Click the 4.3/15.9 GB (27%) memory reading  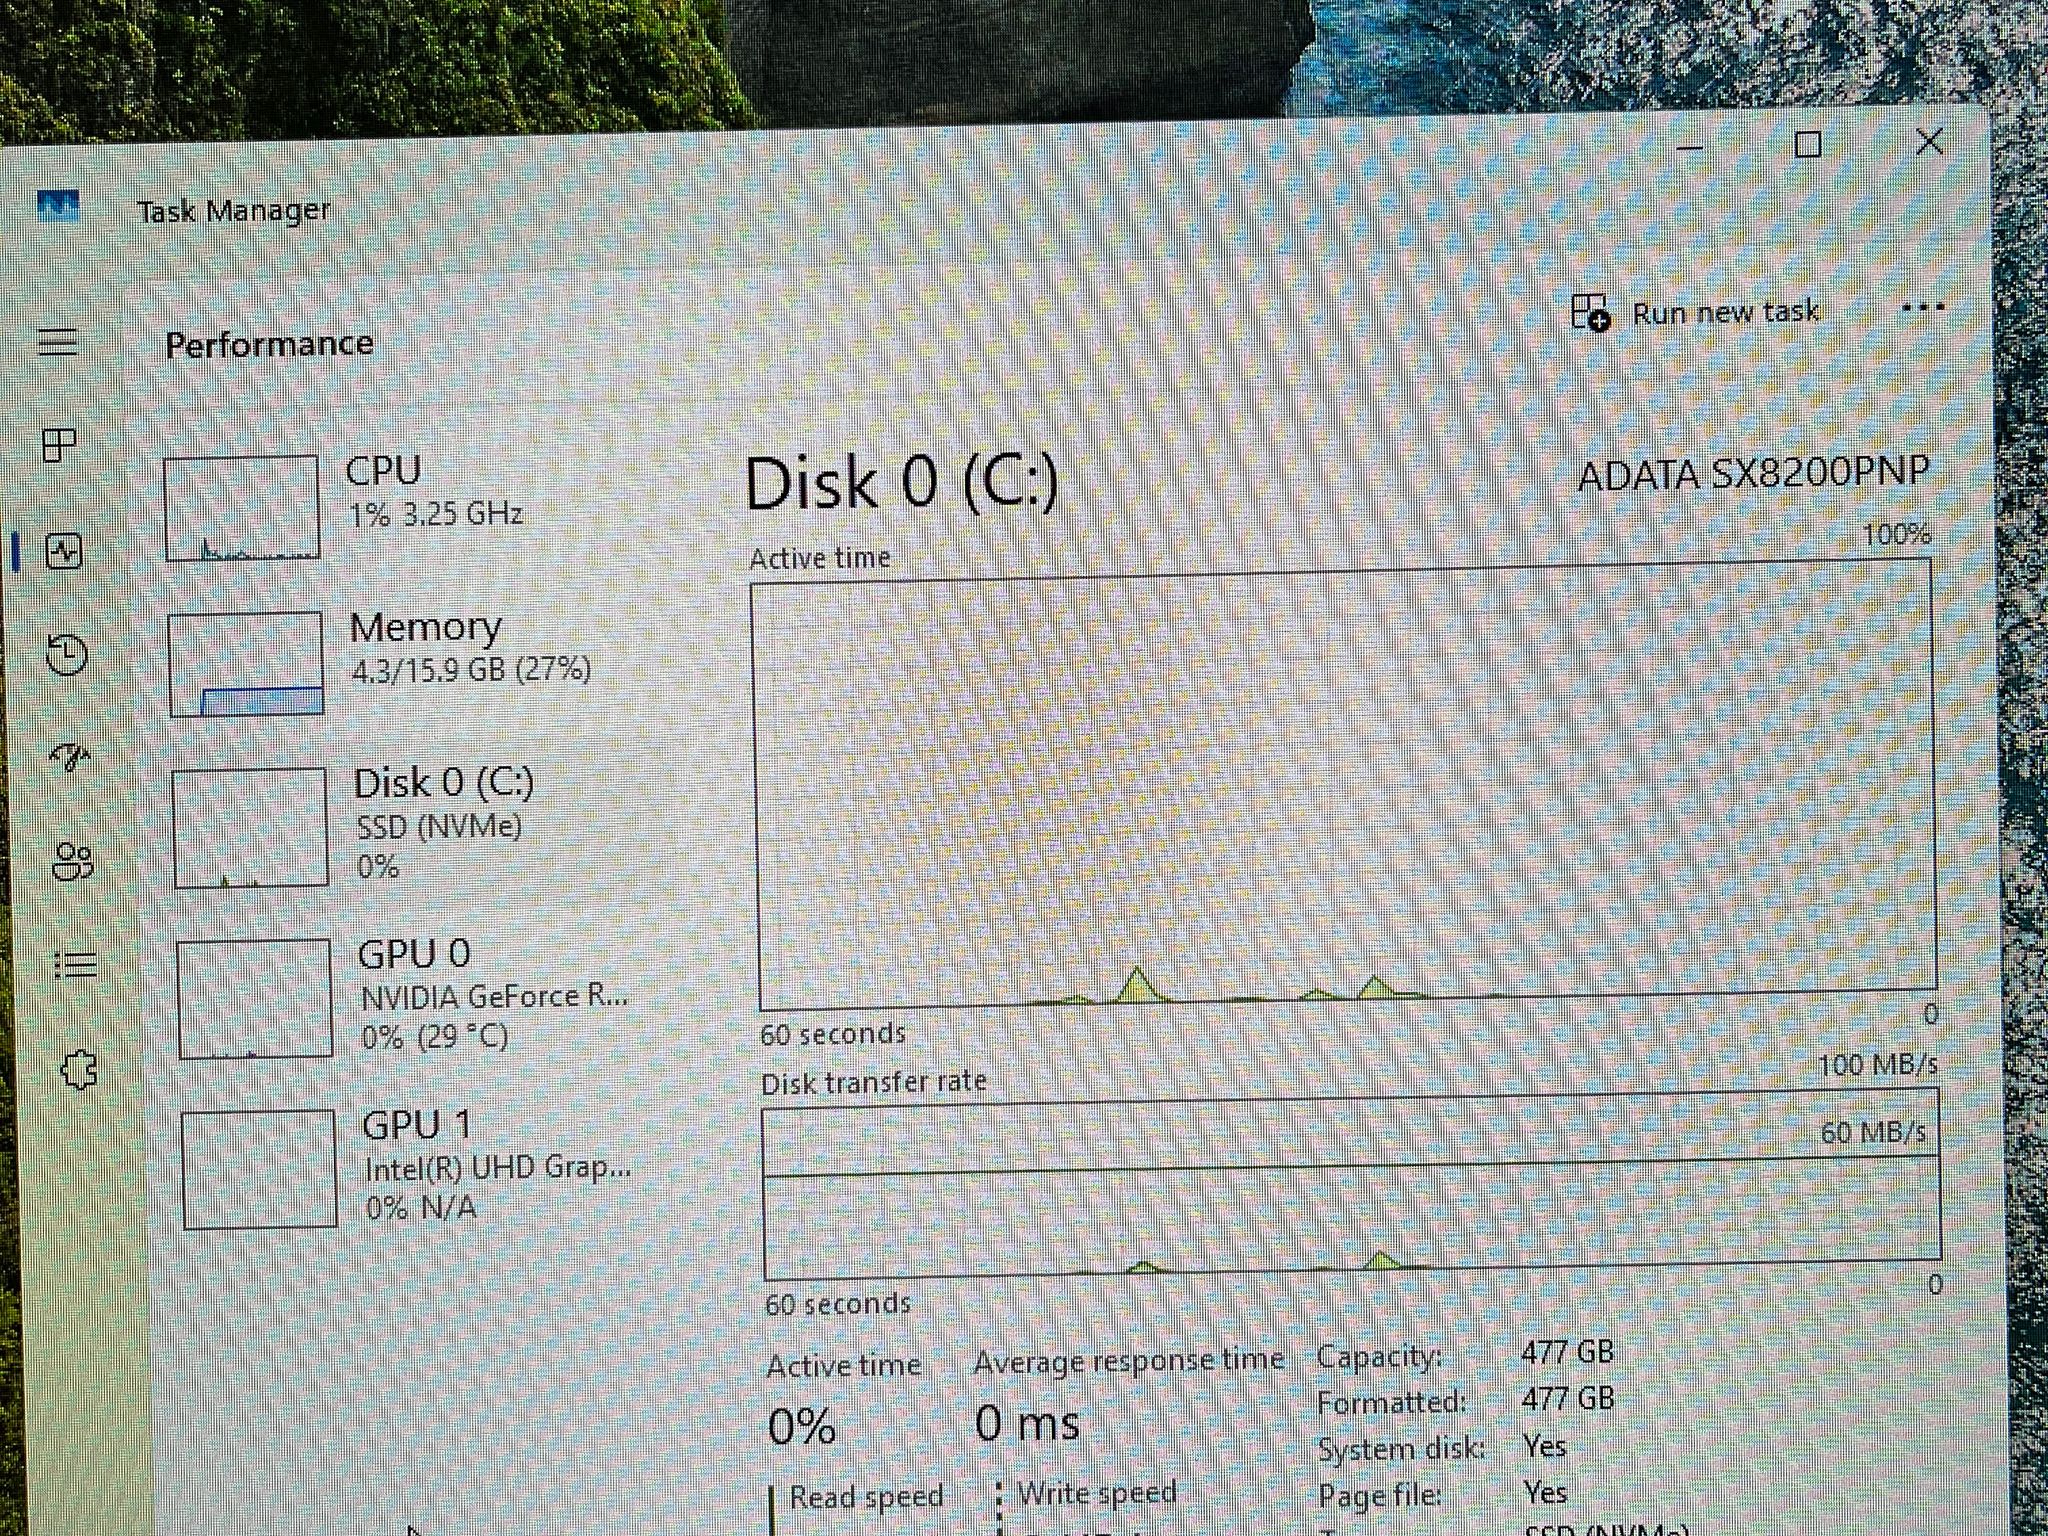[x=471, y=669]
